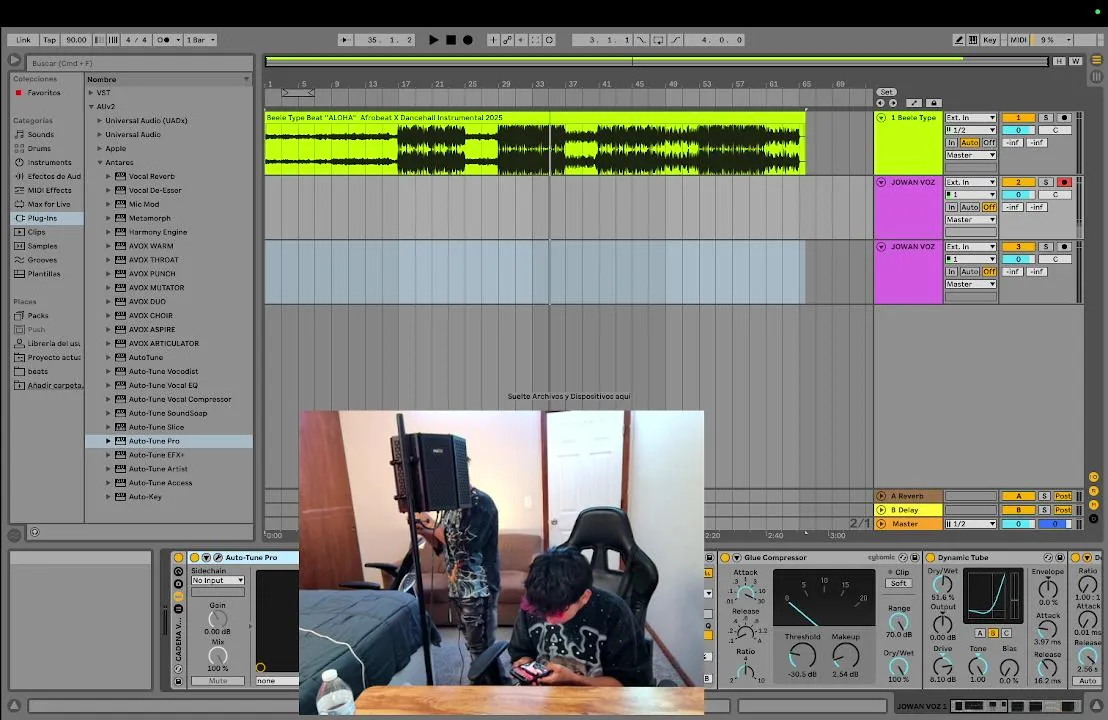Viewport: 1108px width, 720px height.
Task: Toggle the W width optimize button
Action: 1075,61
